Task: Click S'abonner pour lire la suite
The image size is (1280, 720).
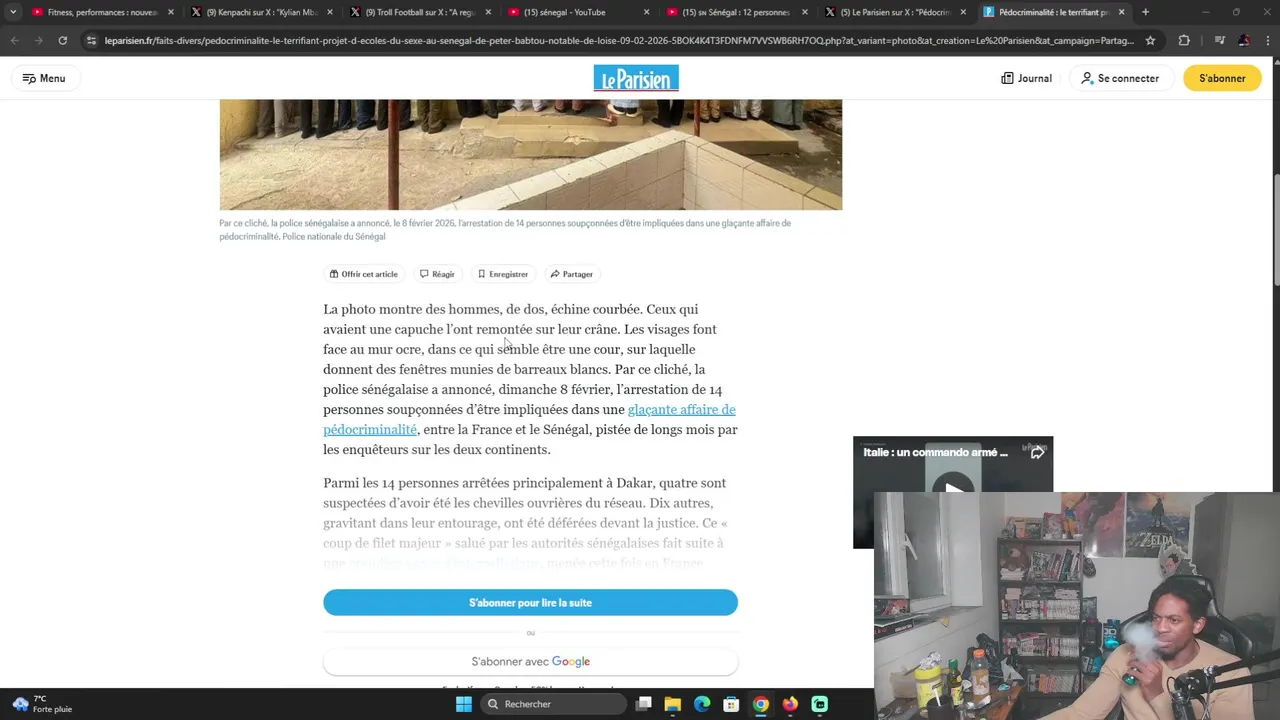Action: pyautogui.click(x=530, y=603)
